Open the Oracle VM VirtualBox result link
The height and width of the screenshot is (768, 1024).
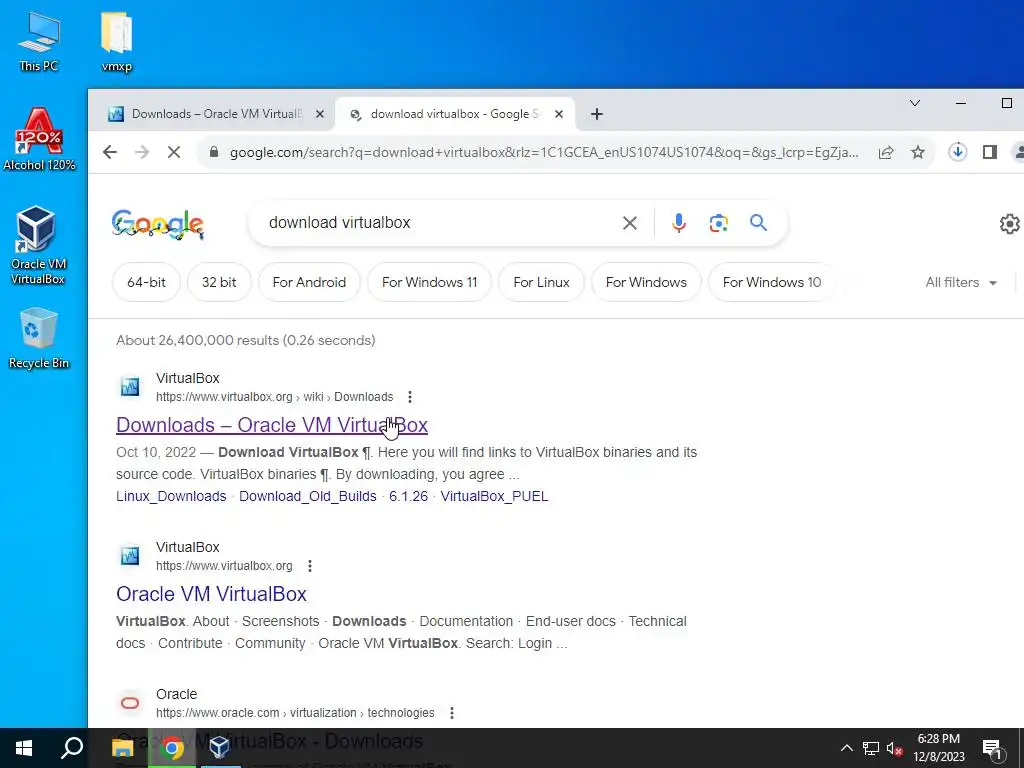click(211, 594)
